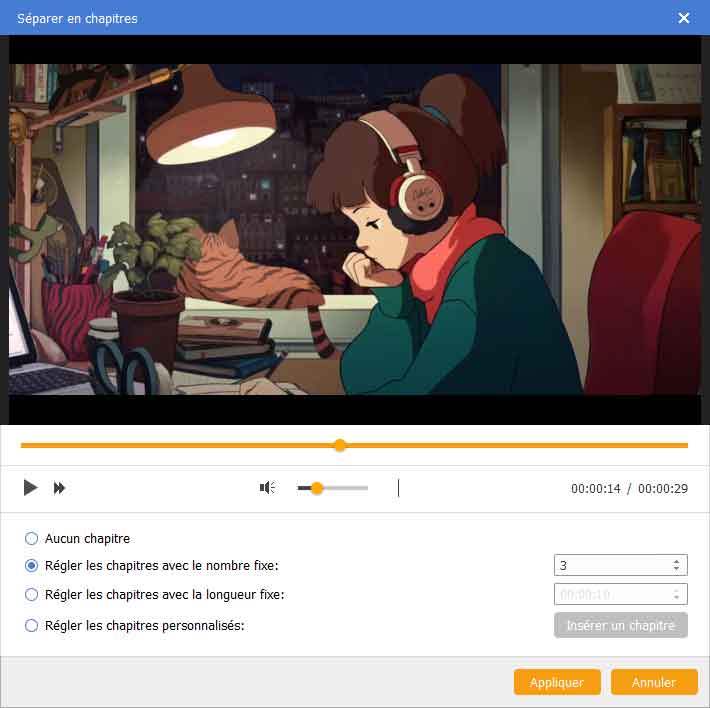Enable custom chapters radio button

32,626
